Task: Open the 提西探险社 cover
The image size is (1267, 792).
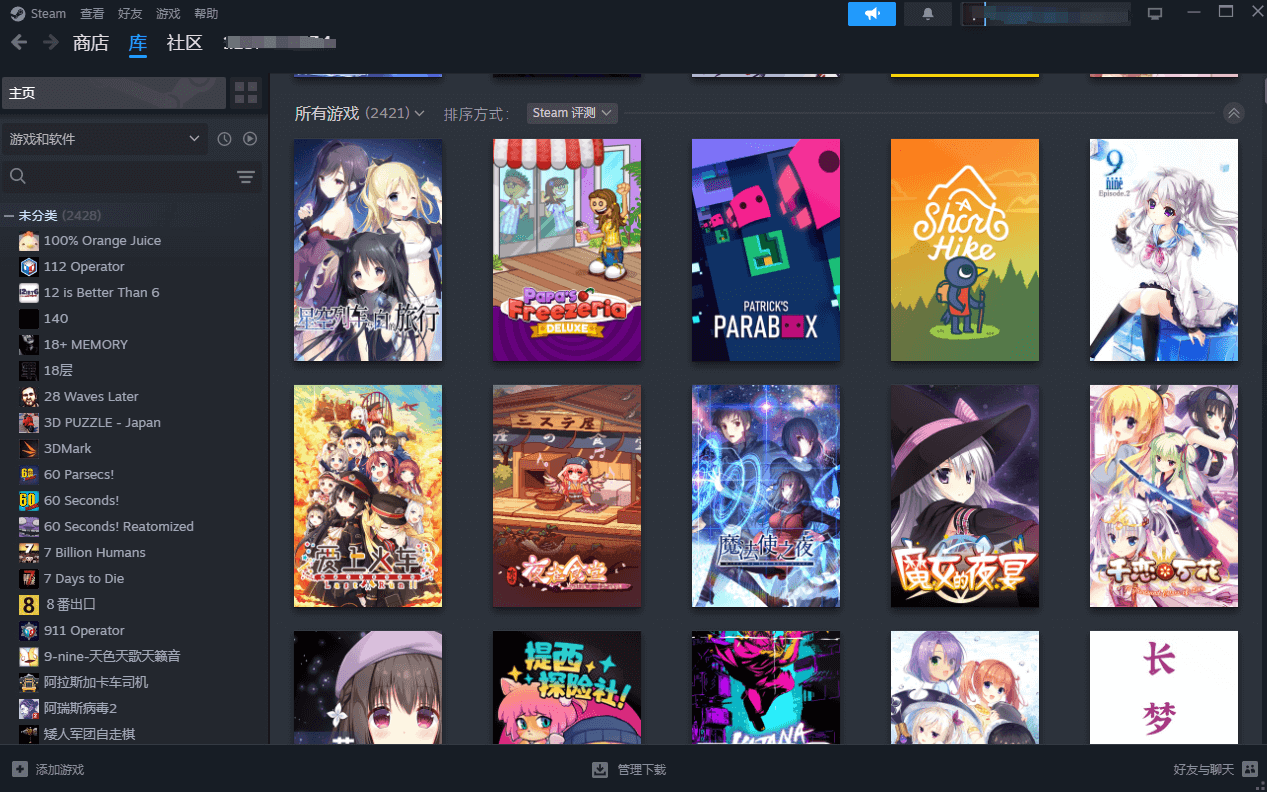Action: coord(567,687)
